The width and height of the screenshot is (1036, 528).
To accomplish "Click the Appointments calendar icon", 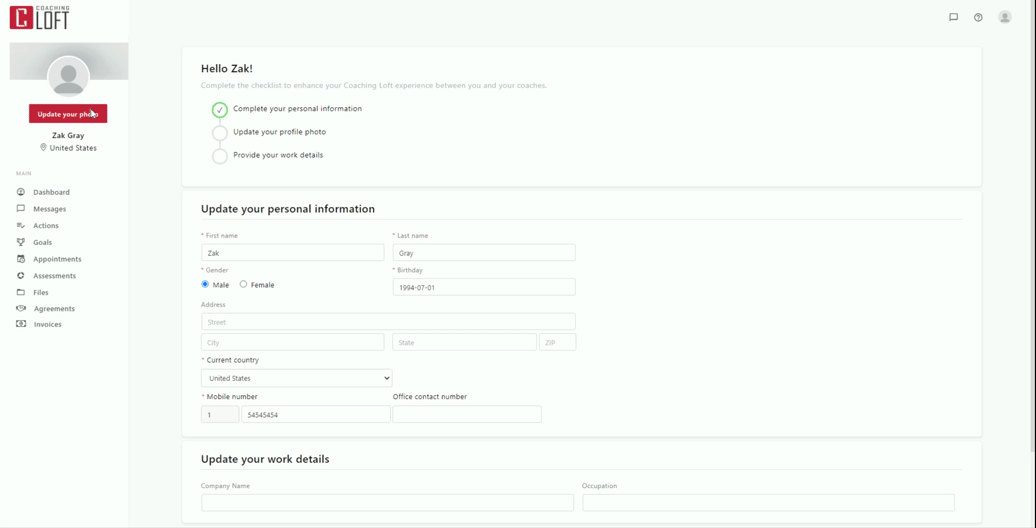I will point(21,259).
